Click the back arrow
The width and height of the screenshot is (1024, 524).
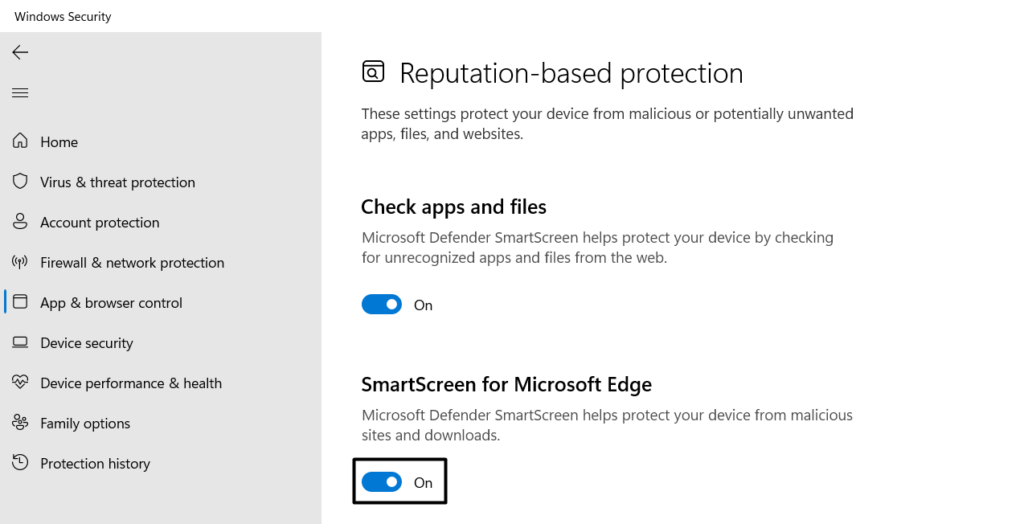pyautogui.click(x=20, y=52)
